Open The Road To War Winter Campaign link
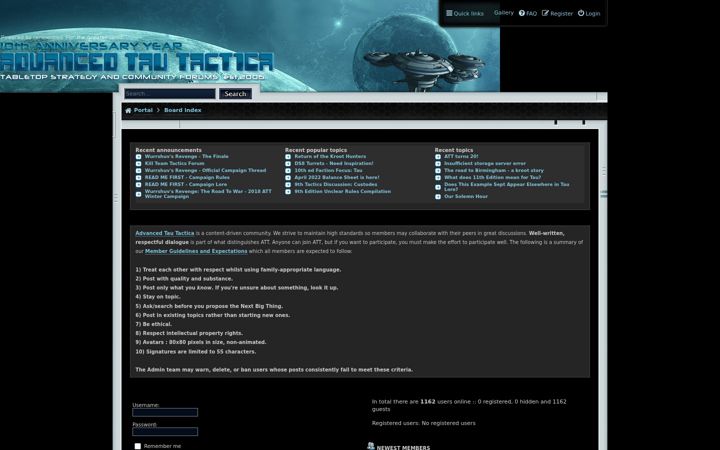This screenshot has height=450, width=720. click(208, 194)
